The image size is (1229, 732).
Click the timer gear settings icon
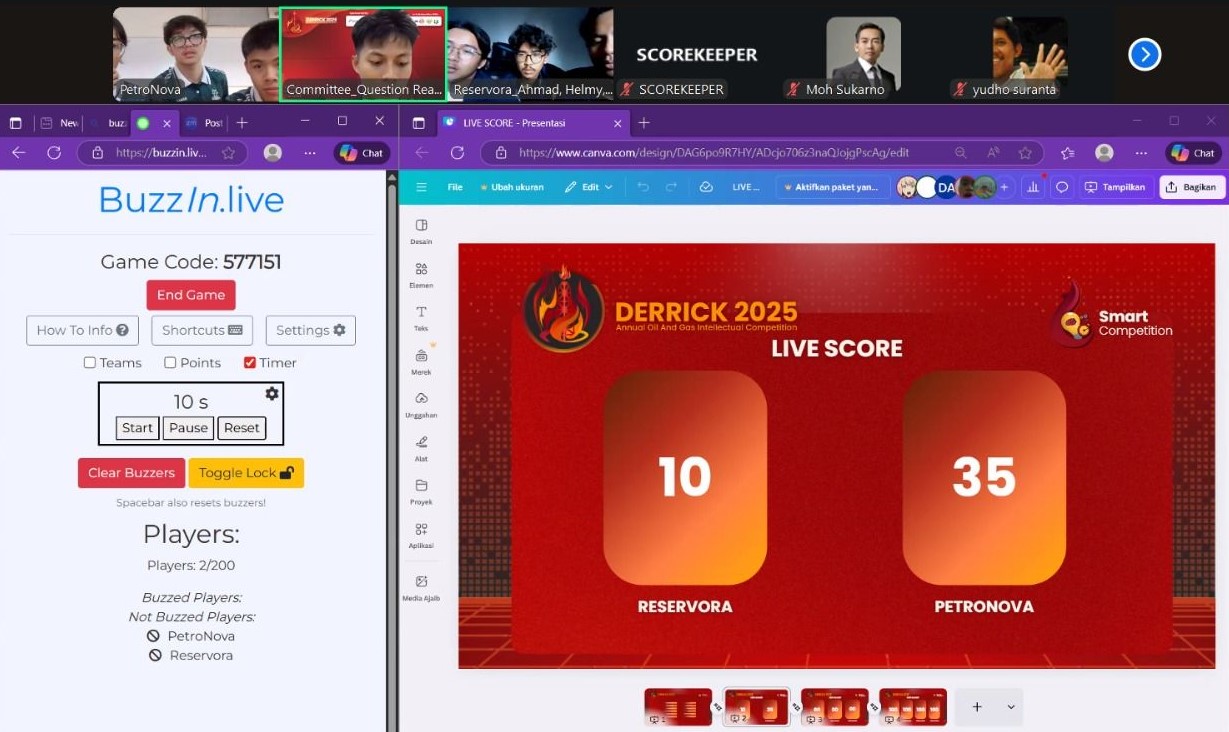[x=272, y=394]
